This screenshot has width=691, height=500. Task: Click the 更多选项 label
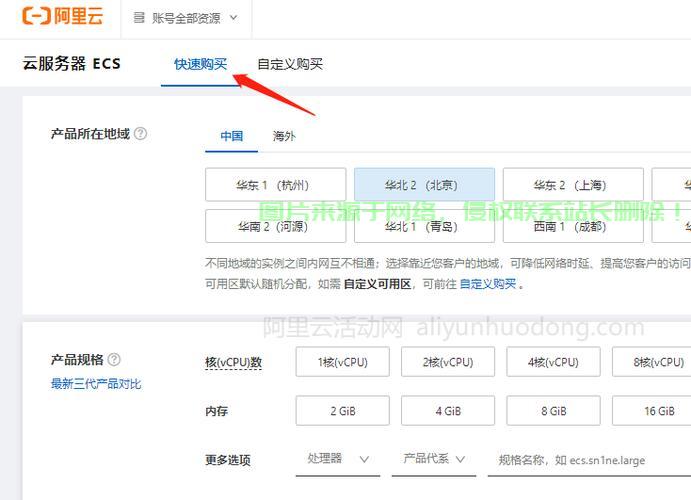pos(227,460)
